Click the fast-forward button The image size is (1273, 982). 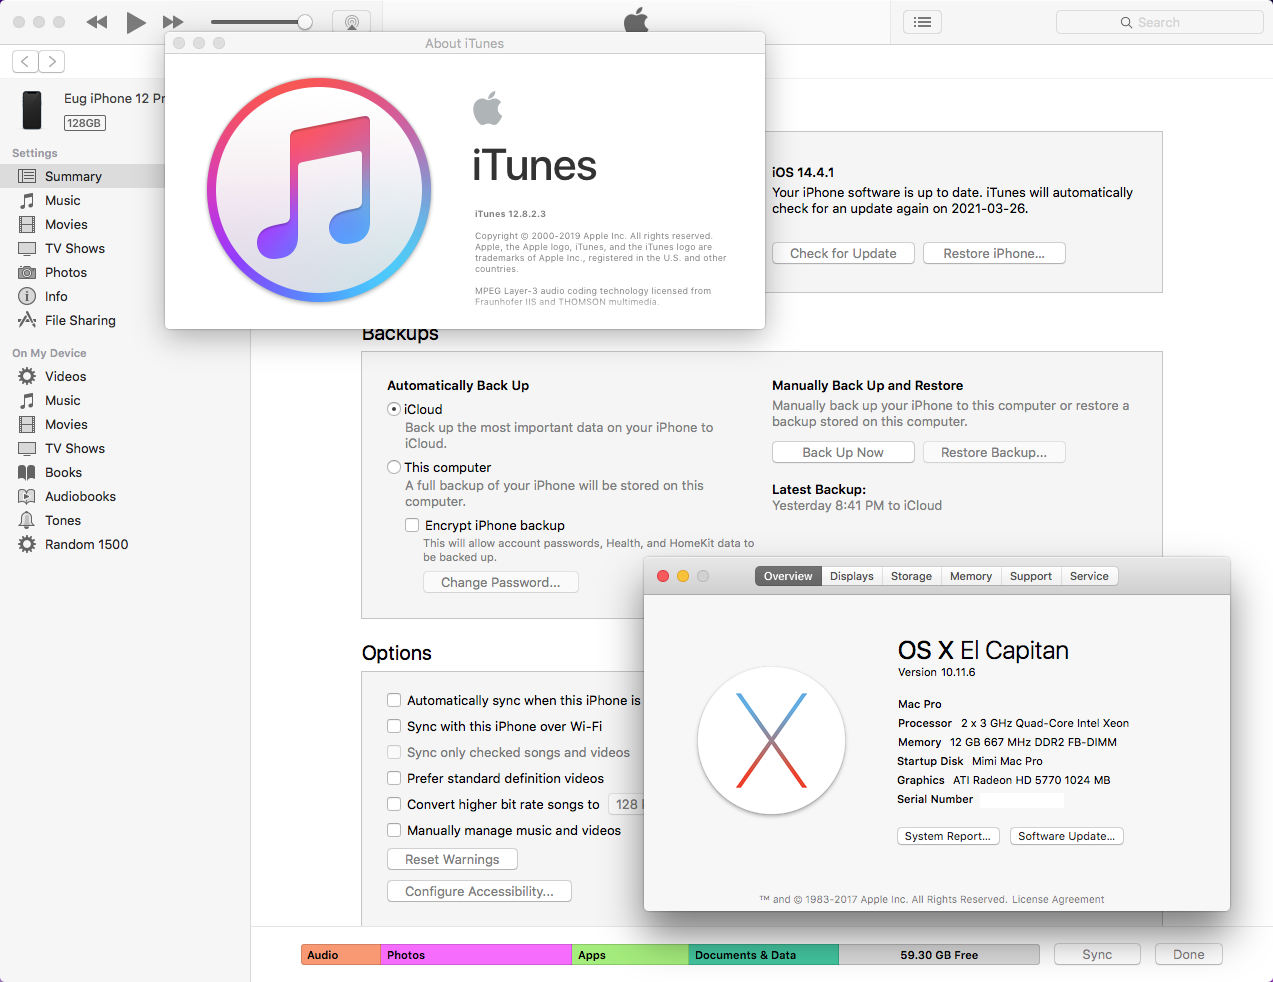(173, 22)
